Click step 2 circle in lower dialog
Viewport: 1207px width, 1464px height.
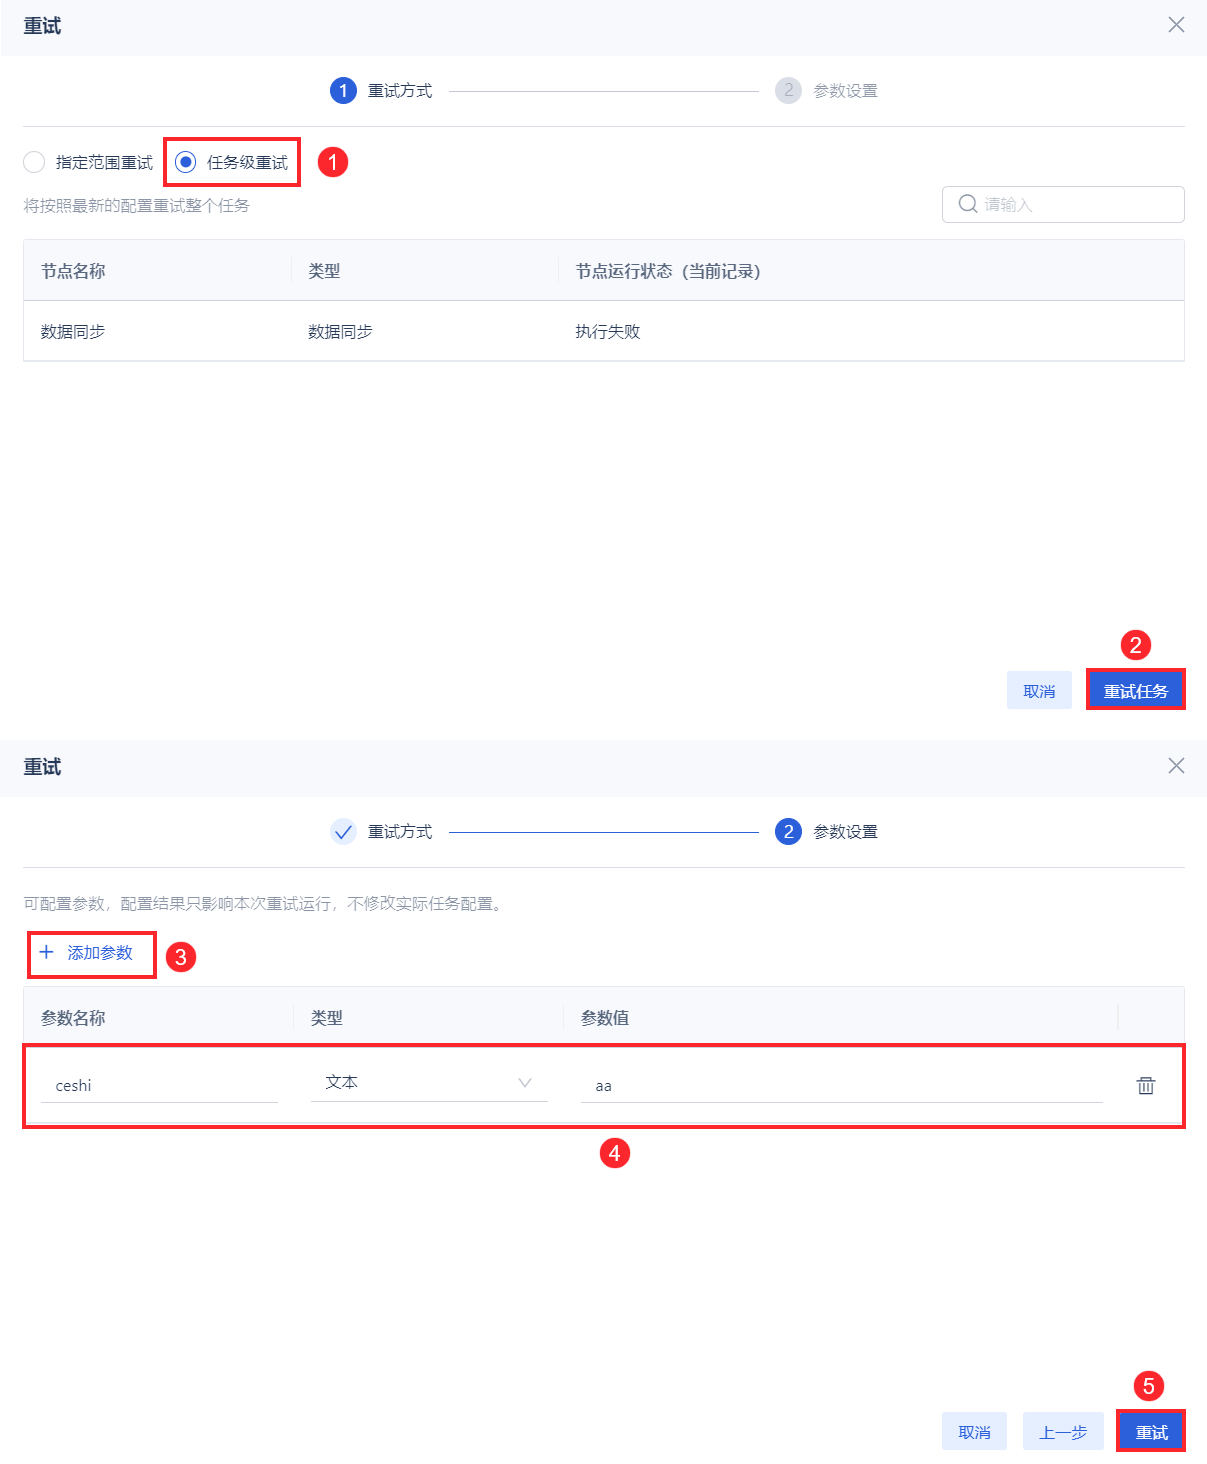[x=788, y=831]
